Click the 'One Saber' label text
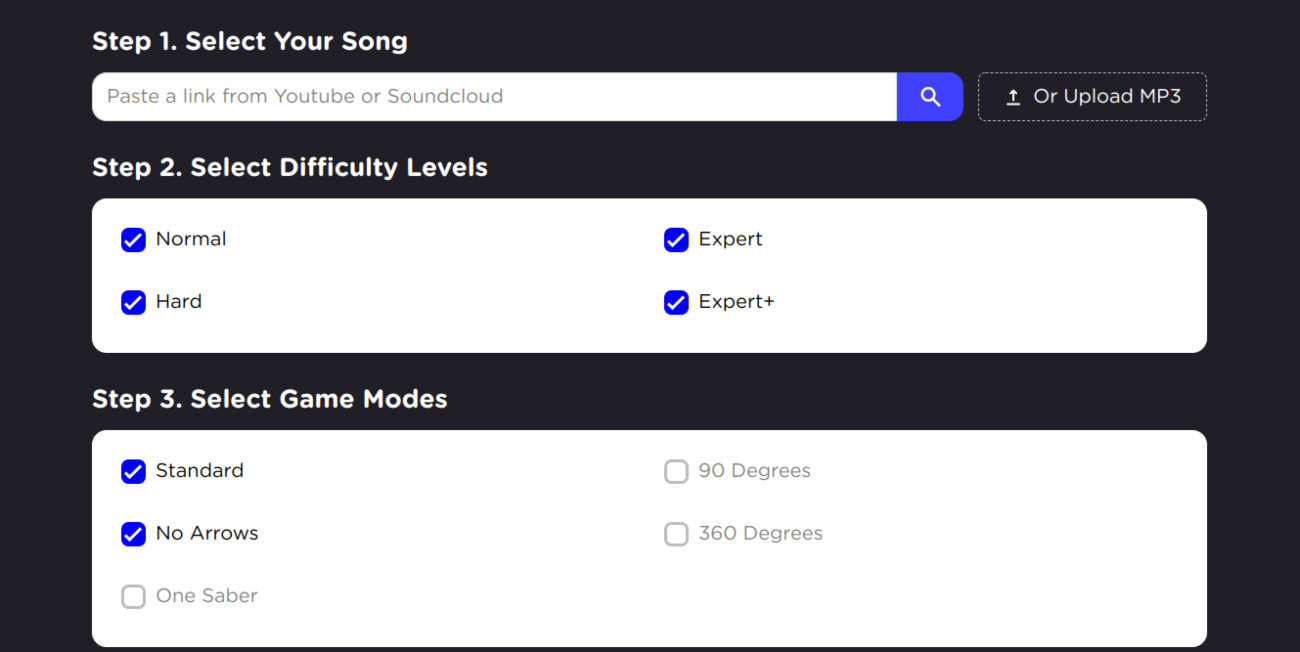 207,596
